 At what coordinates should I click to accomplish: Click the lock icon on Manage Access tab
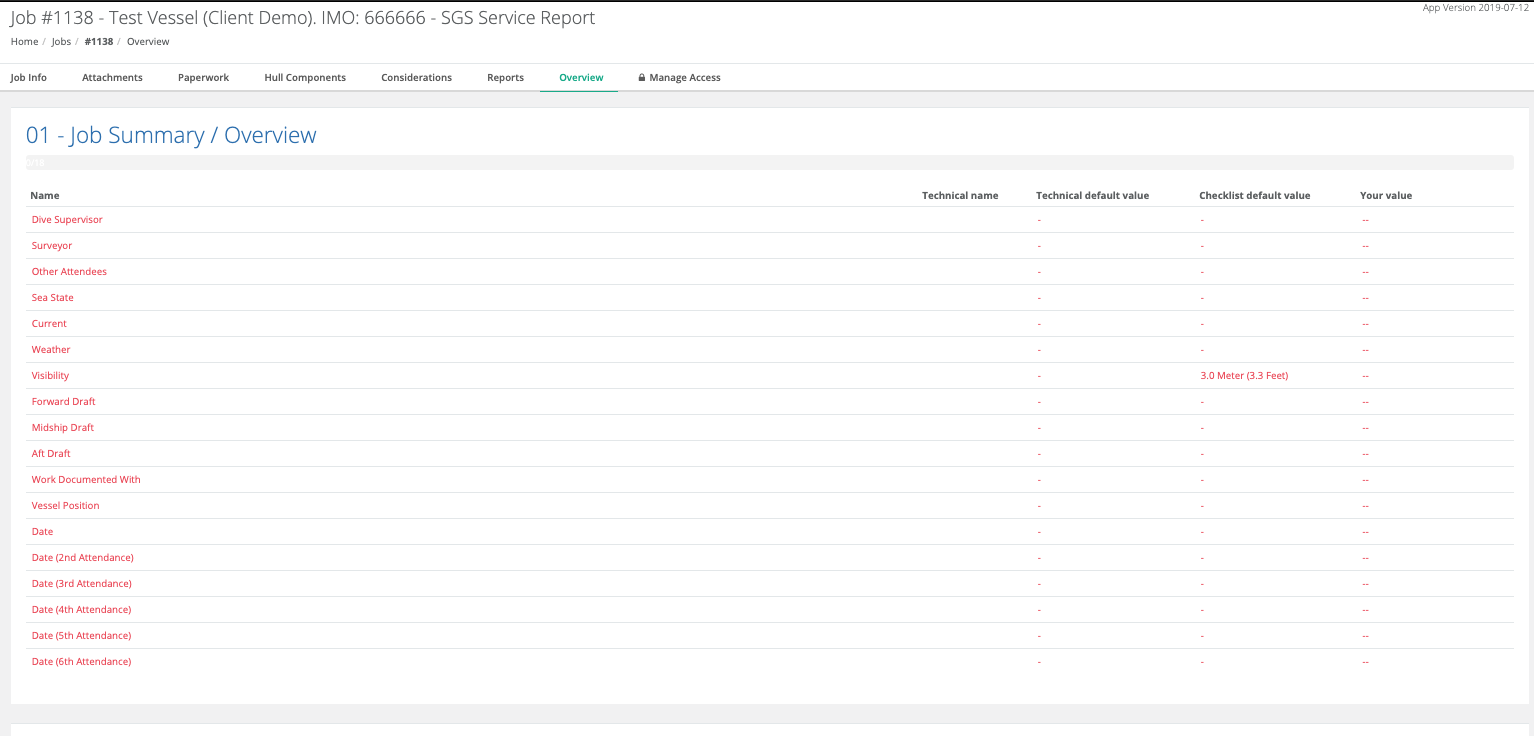click(x=641, y=77)
